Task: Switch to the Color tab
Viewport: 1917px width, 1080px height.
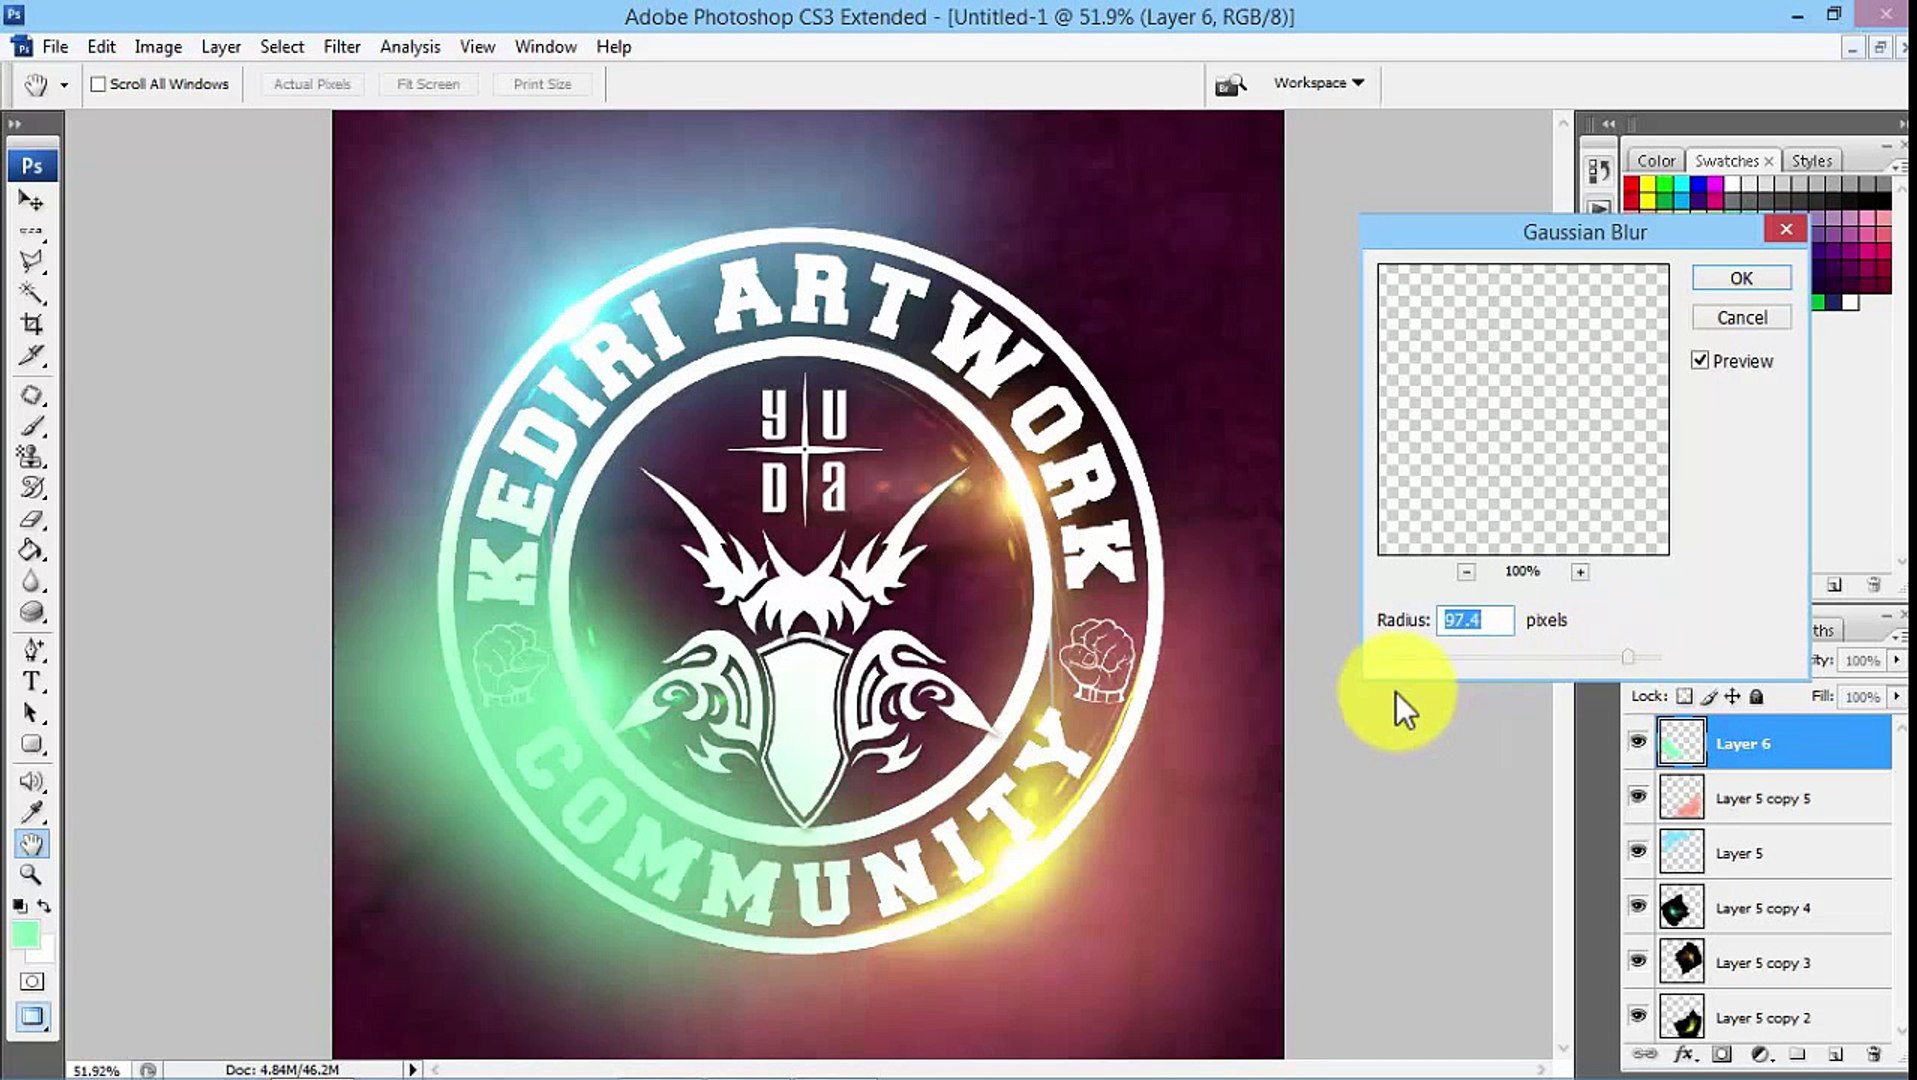Action: 1655,161
